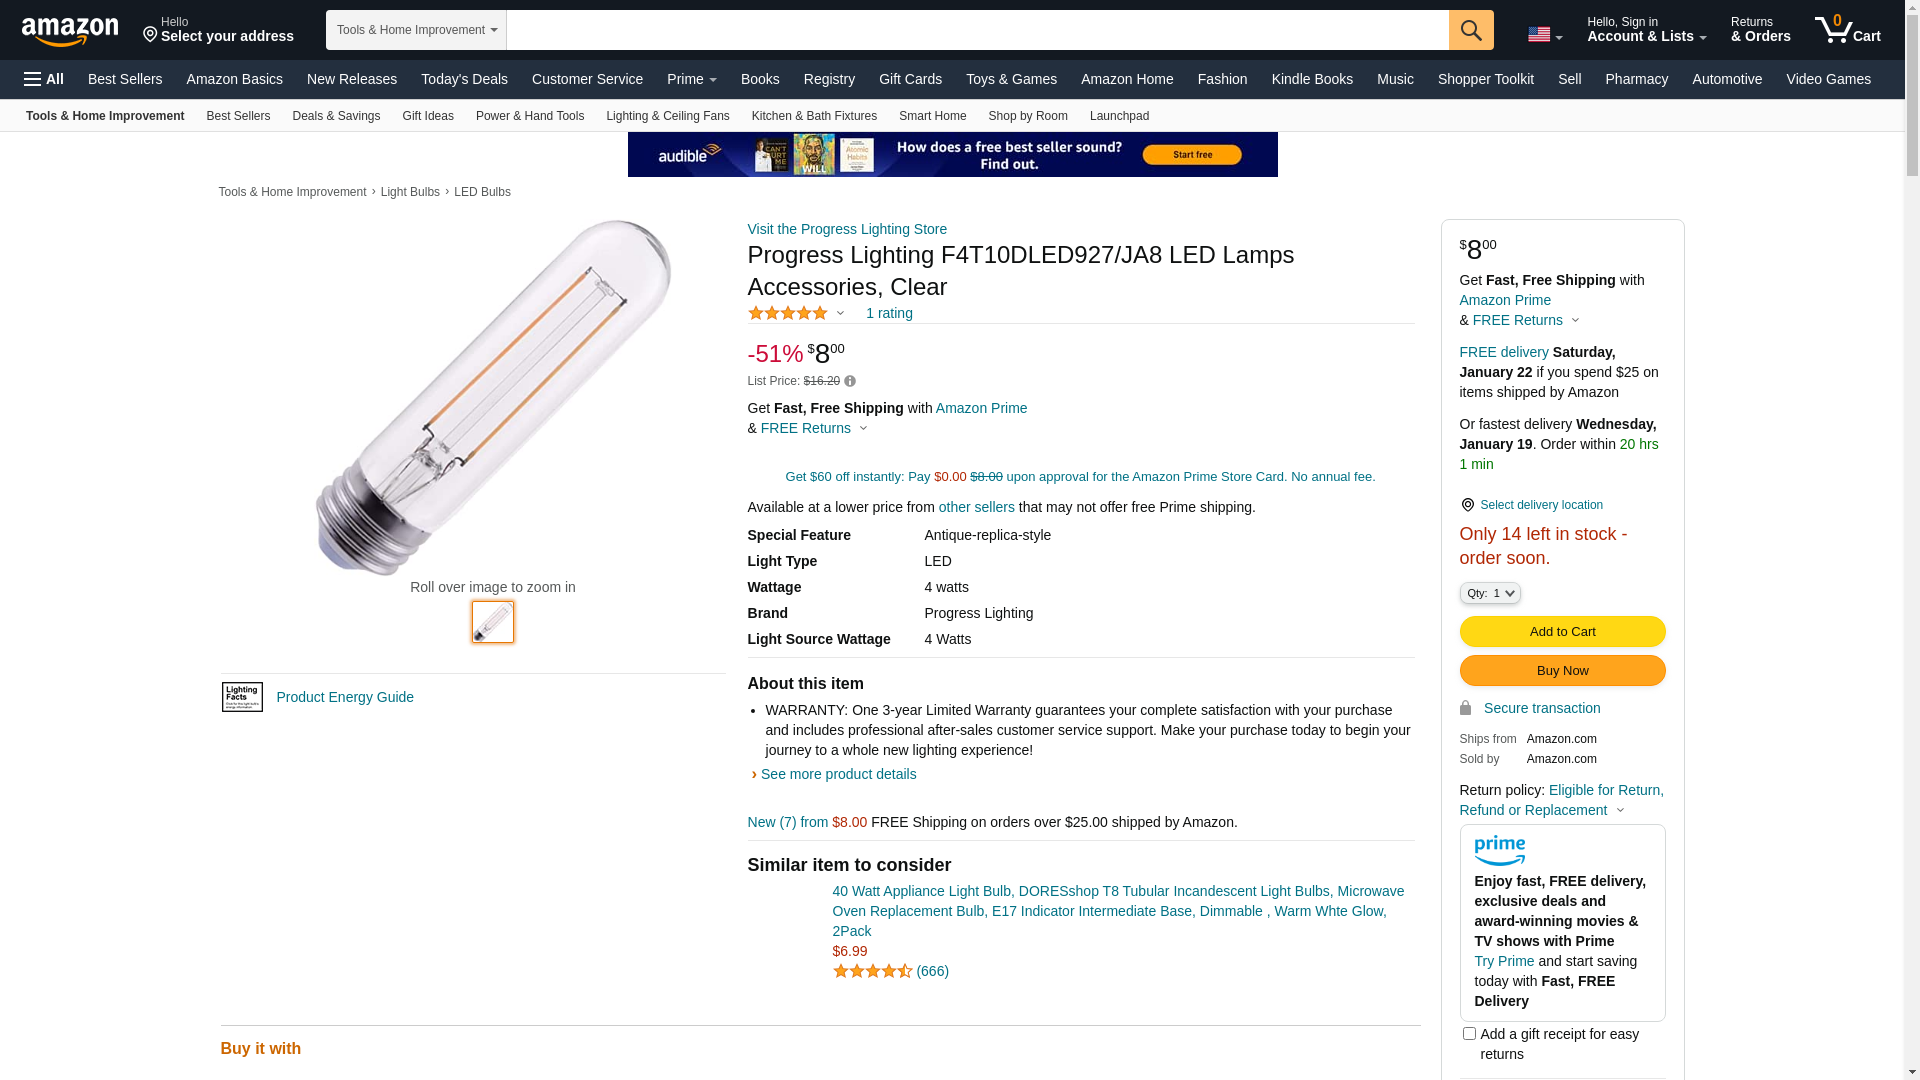Click the List Price info icon
The image size is (1920, 1080).
pyautogui.click(x=850, y=381)
